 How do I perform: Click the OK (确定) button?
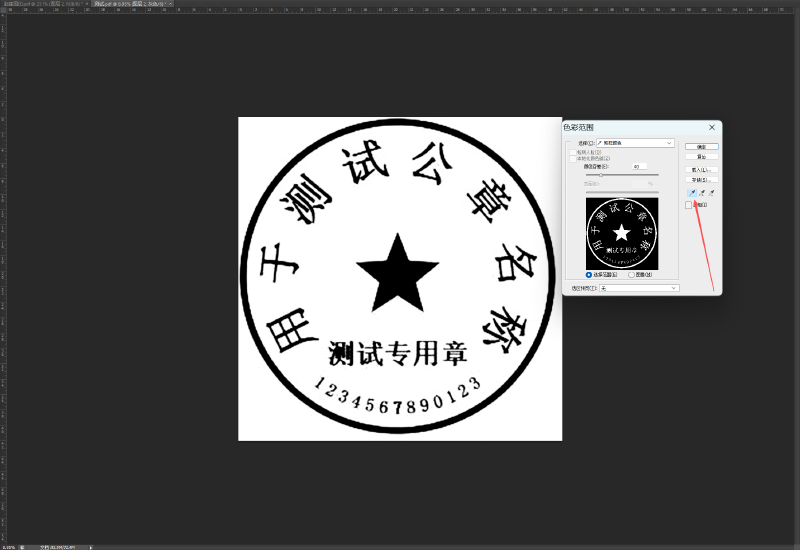(702, 147)
